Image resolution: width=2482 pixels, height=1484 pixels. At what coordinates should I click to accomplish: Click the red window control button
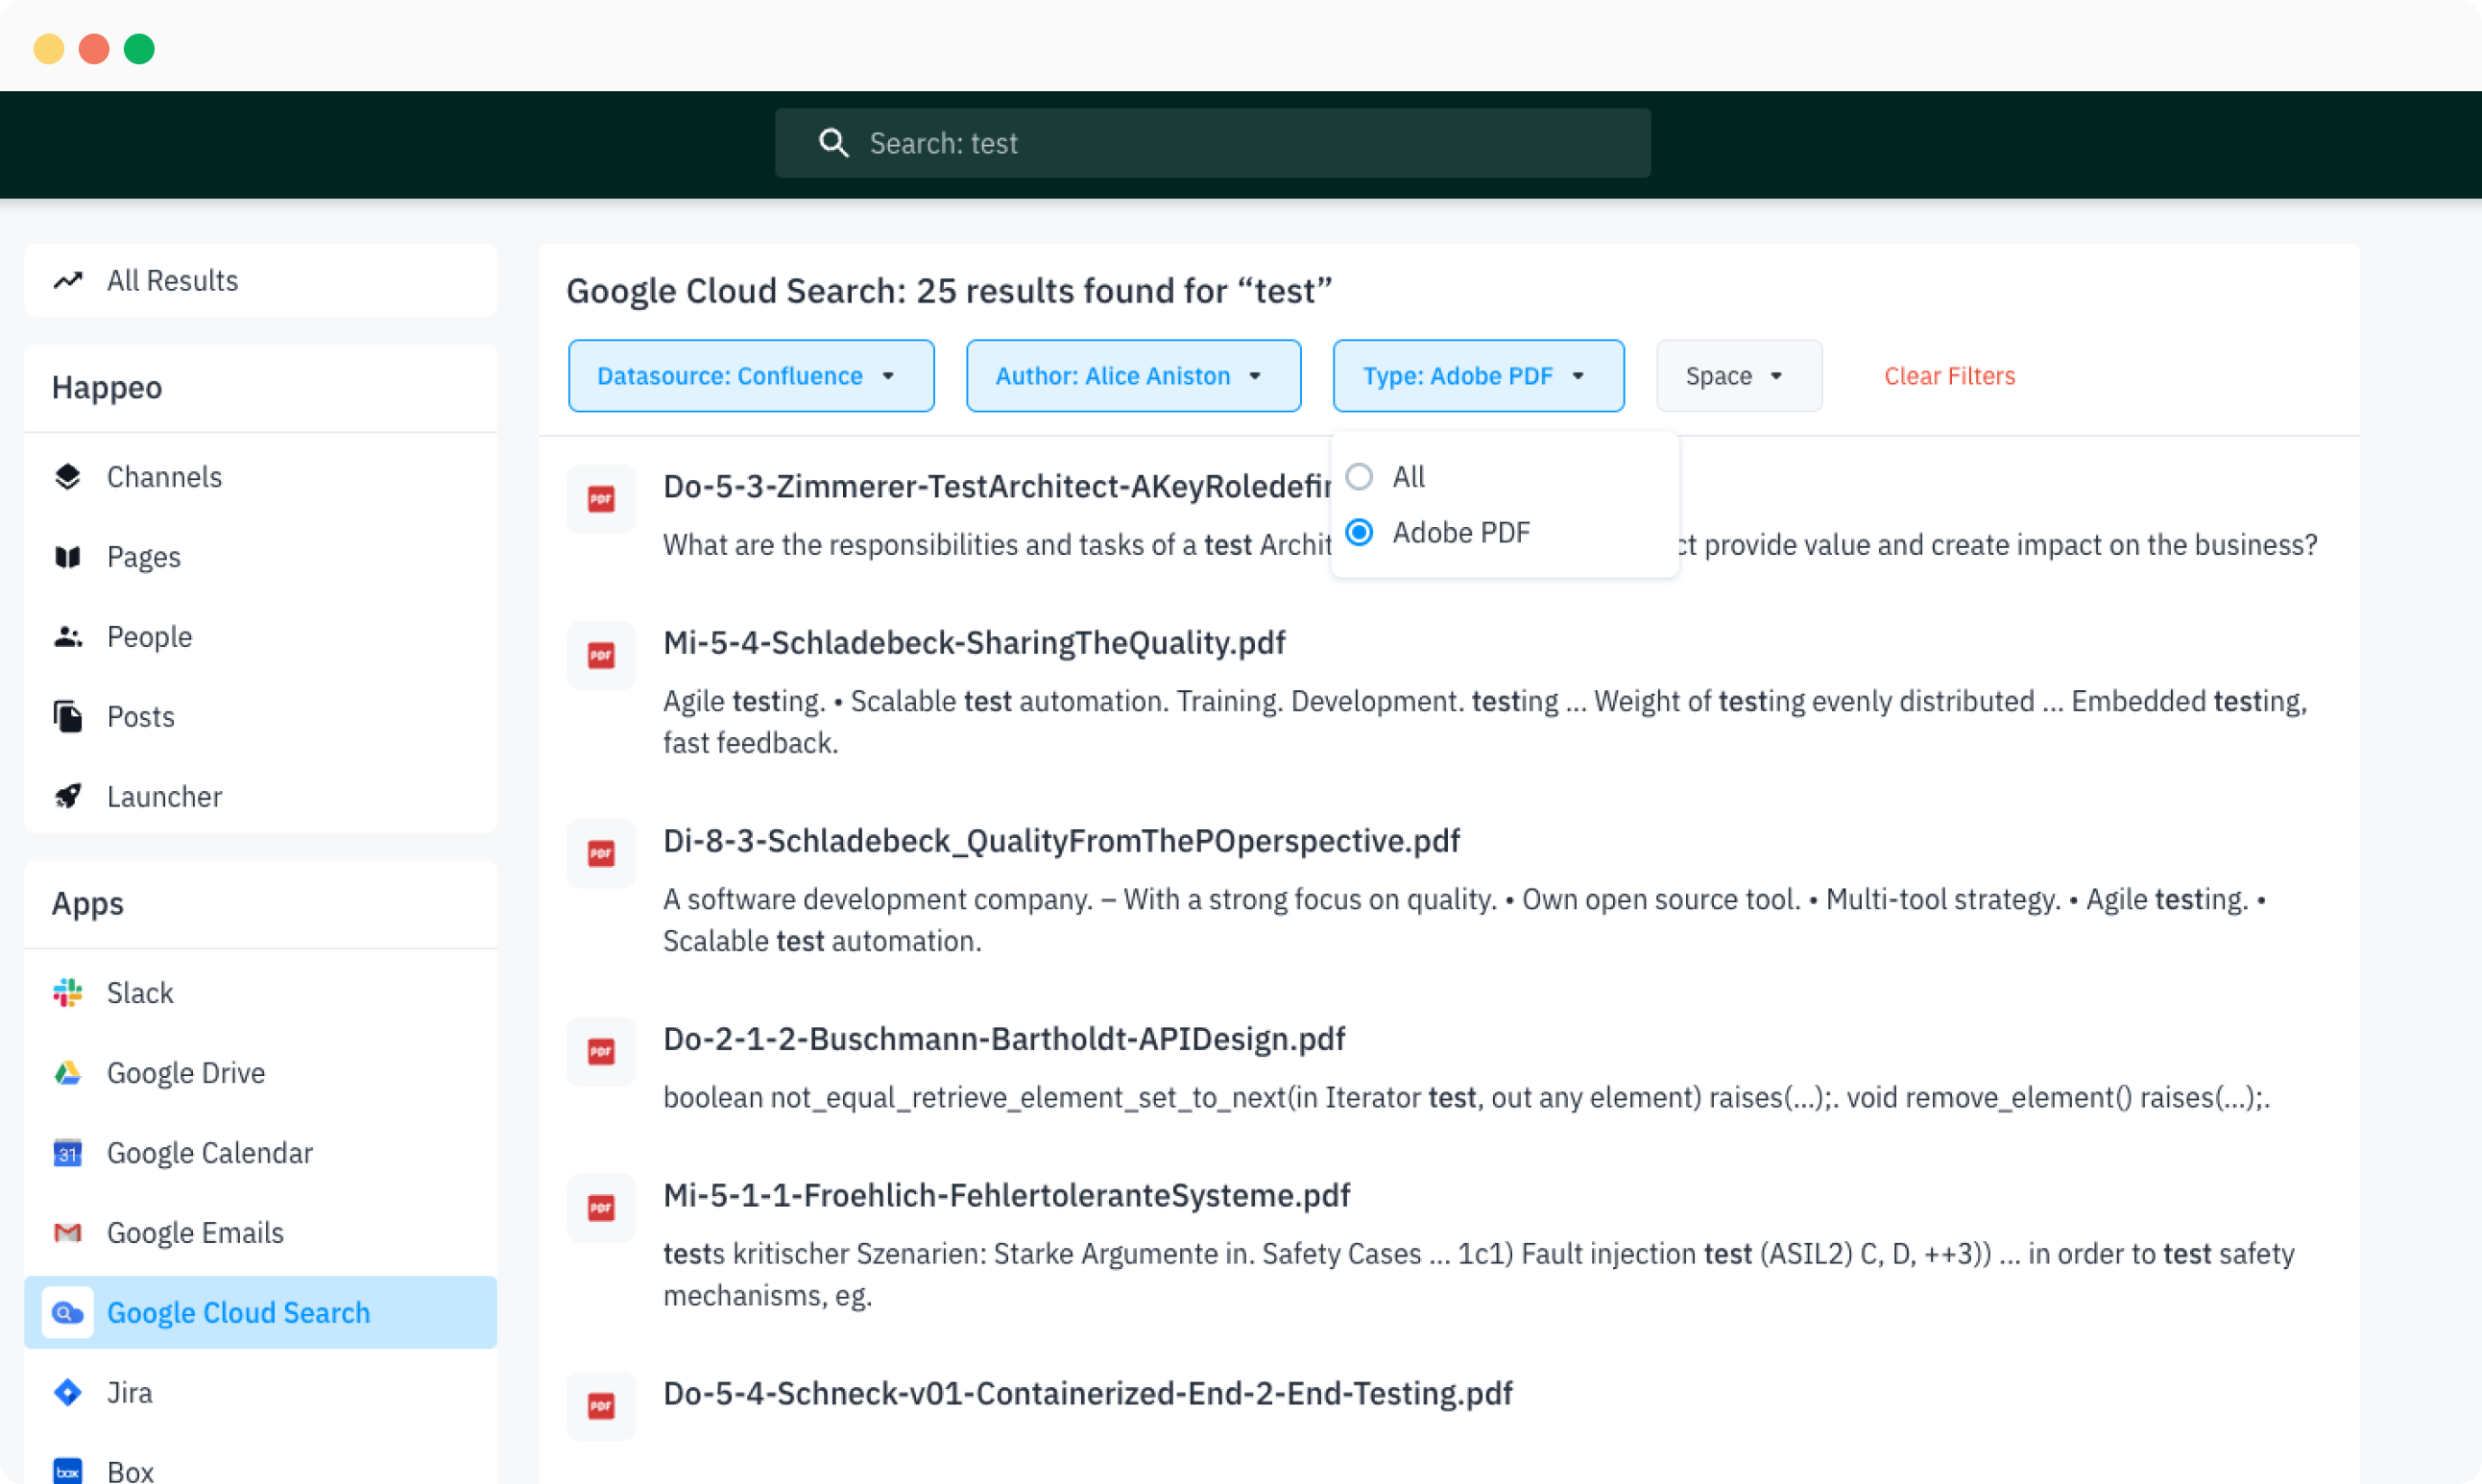(94, 49)
